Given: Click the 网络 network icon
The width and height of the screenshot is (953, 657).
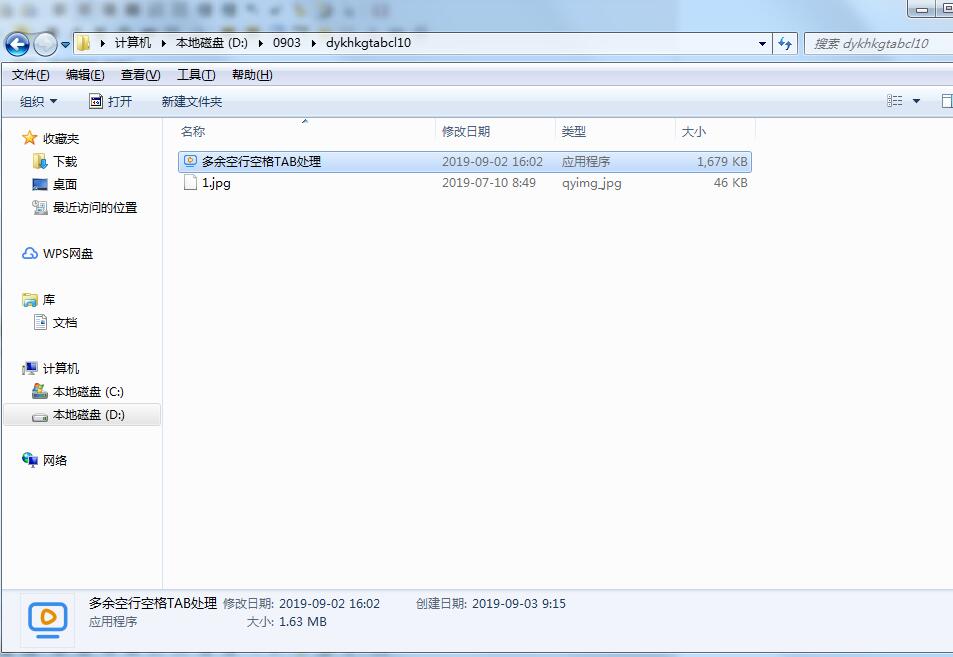Looking at the screenshot, I should click(x=30, y=460).
